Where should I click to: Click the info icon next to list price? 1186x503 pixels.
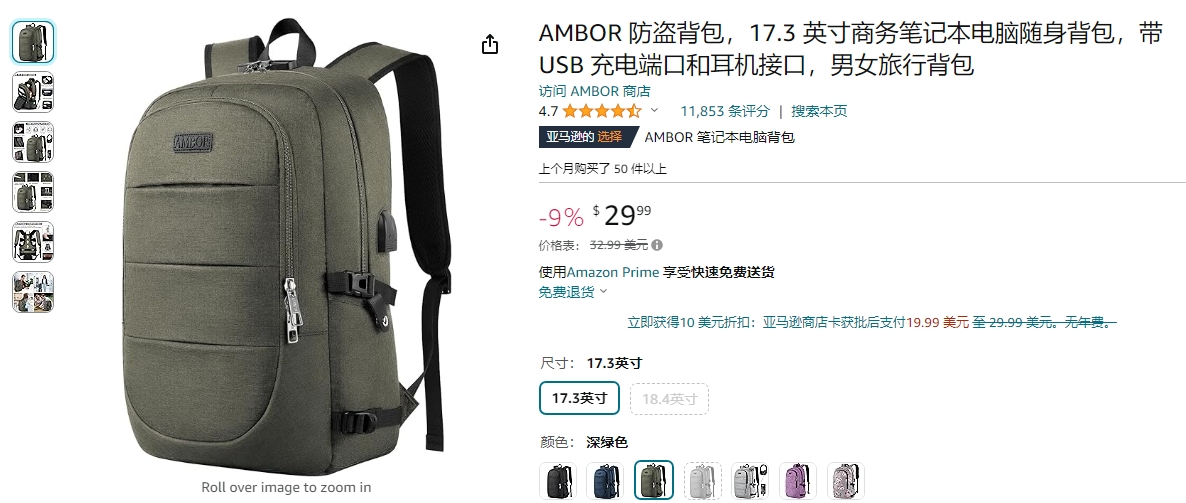tap(657, 245)
